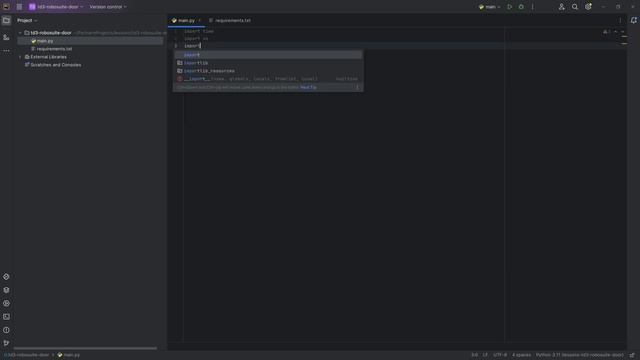Place cursor on the 'import os' line
The height and width of the screenshot is (360, 640).
tap(196, 39)
